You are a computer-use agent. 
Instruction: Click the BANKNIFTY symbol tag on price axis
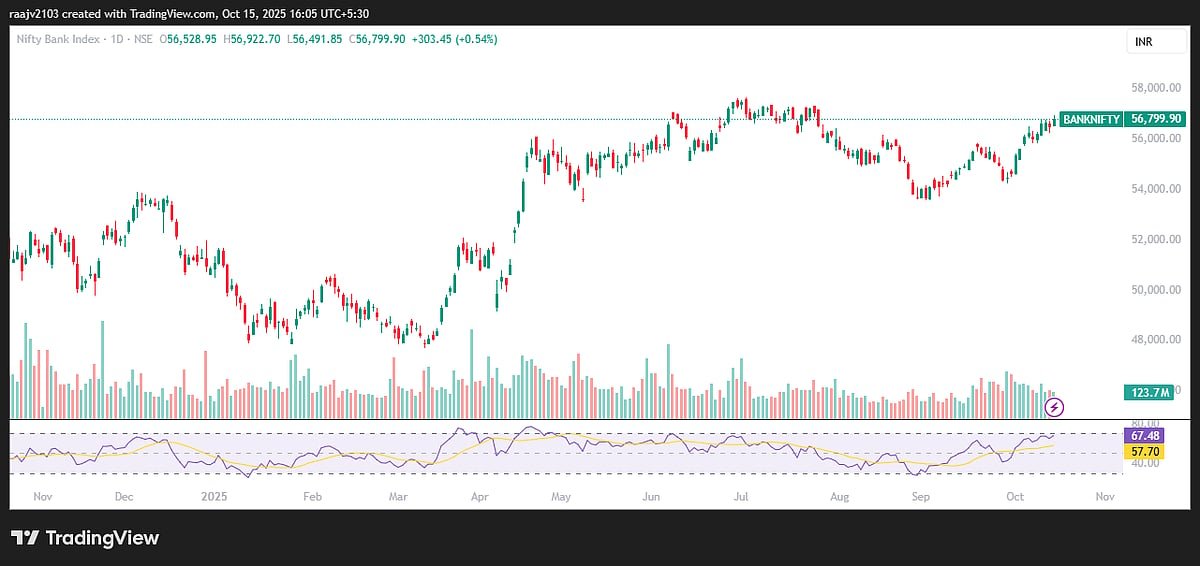click(x=1091, y=118)
